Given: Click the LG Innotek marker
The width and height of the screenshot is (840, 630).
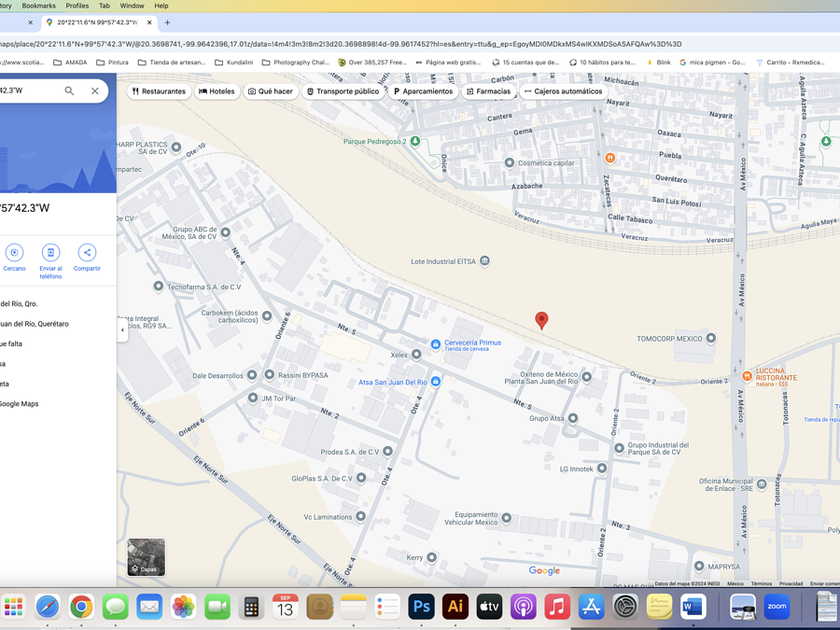Looking at the screenshot, I should [x=602, y=468].
